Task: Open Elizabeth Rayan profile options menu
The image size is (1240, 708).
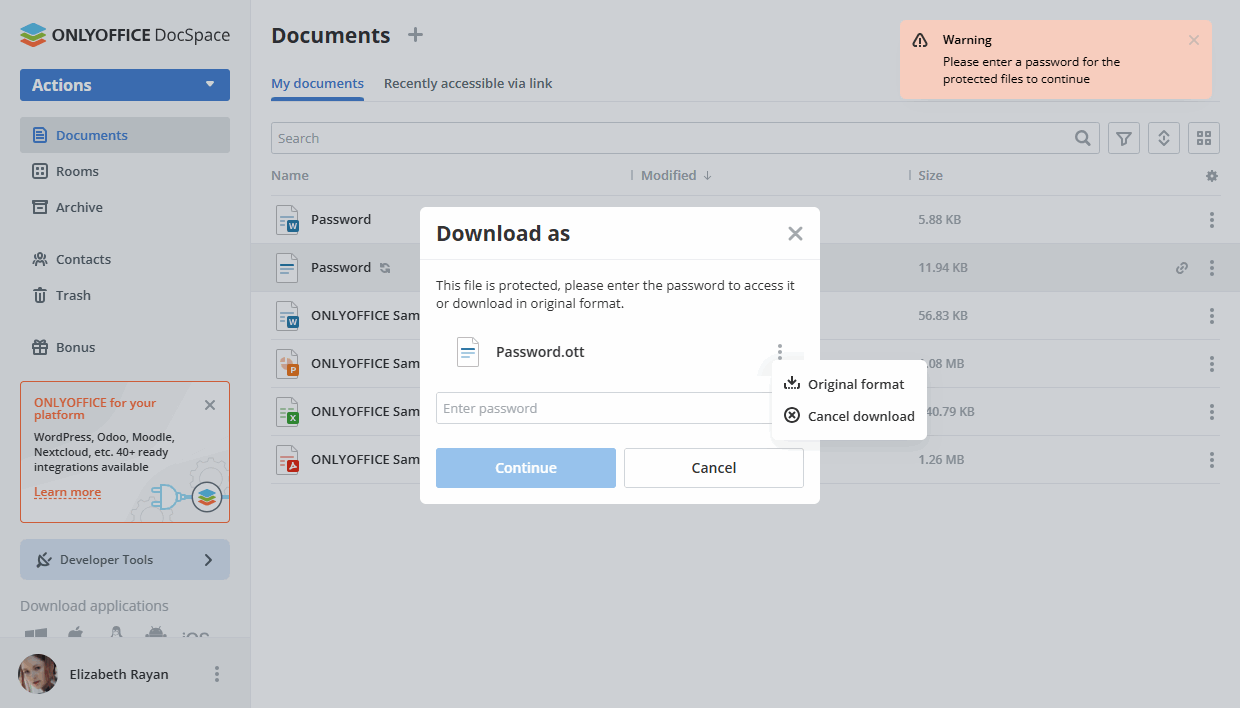Action: point(217,674)
